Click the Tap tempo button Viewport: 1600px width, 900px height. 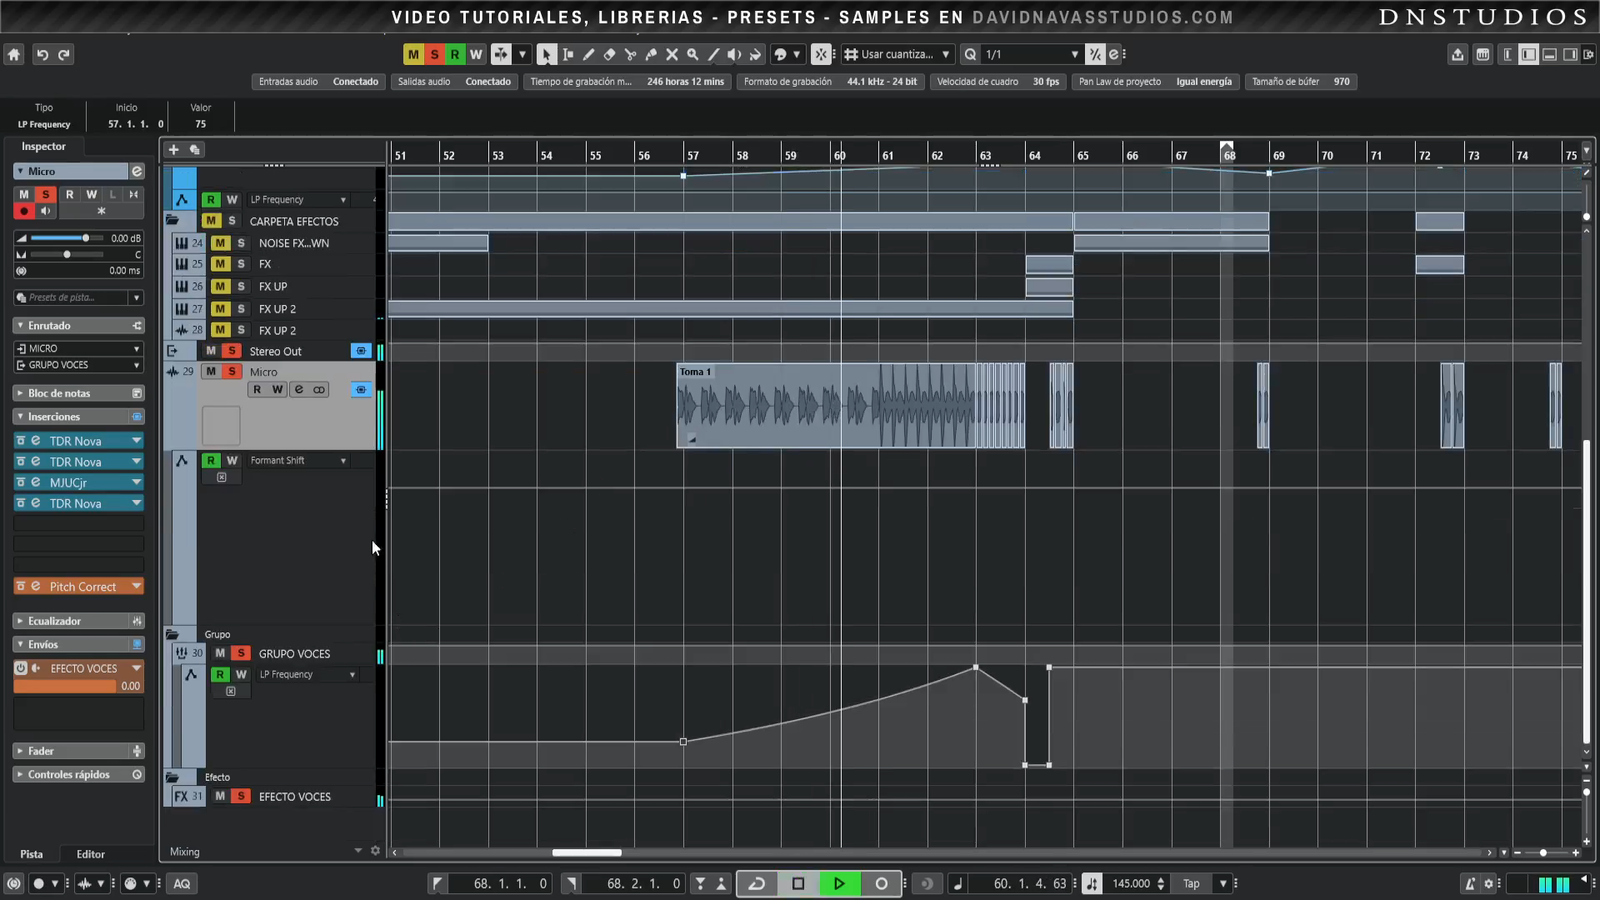1191,883
